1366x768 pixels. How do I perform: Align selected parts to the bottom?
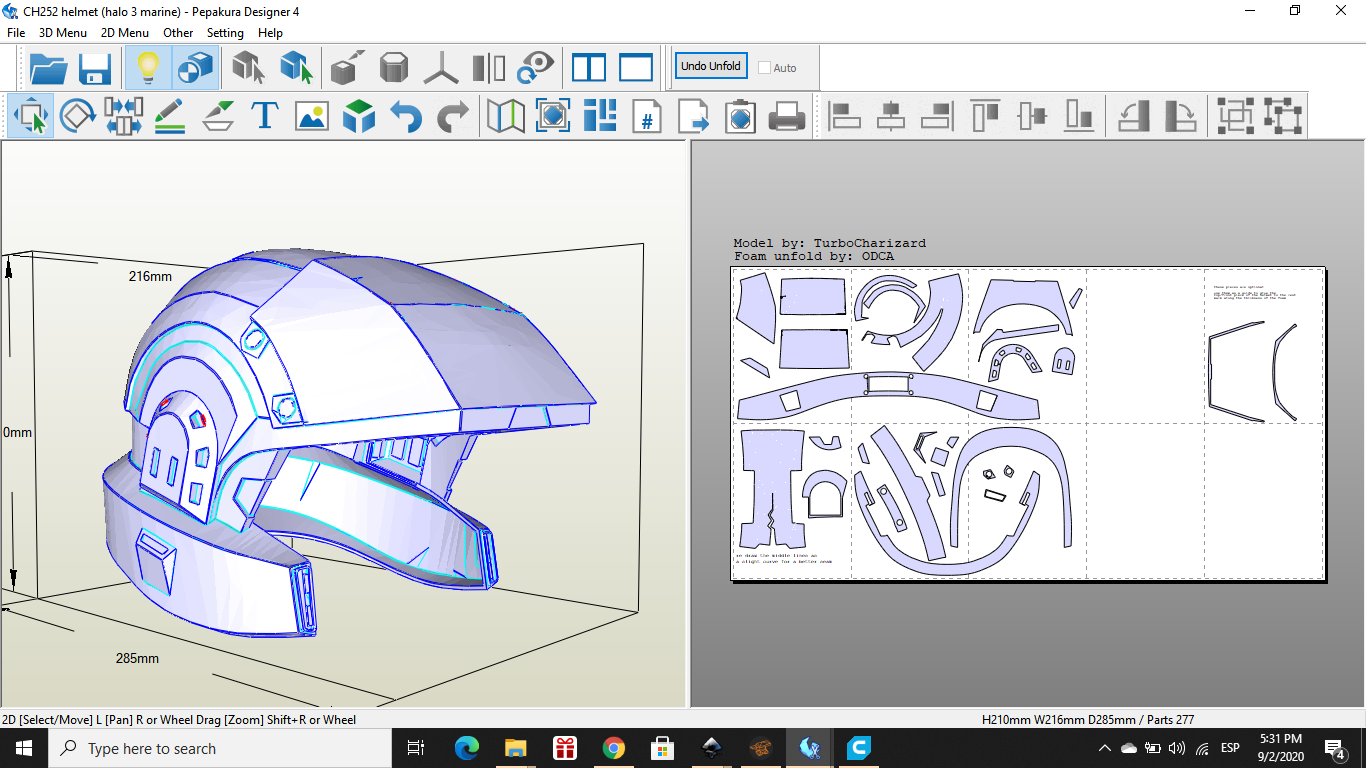pyautogui.click(x=1079, y=116)
